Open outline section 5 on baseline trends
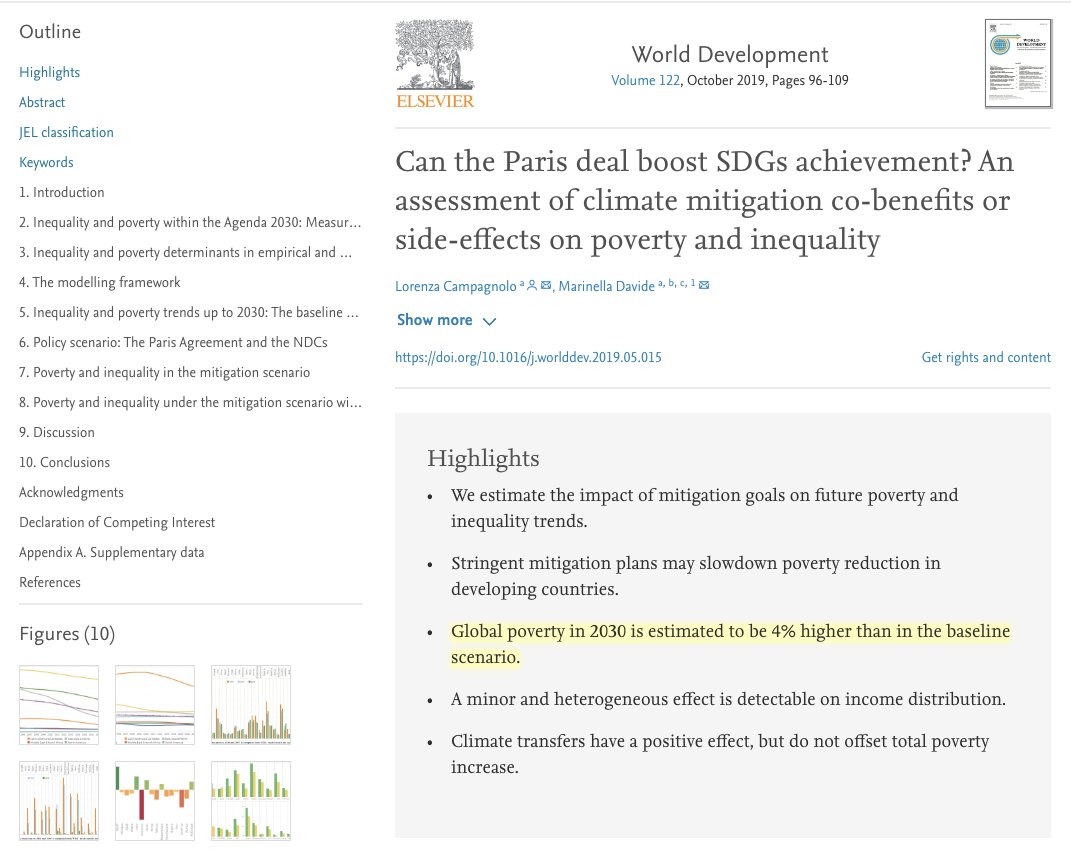Image resolution: width=1071 pixels, height=860 pixels. coord(189,313)
